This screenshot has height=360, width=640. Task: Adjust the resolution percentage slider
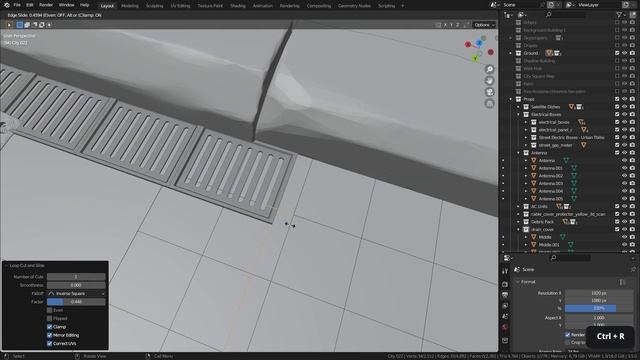(599, 309)
